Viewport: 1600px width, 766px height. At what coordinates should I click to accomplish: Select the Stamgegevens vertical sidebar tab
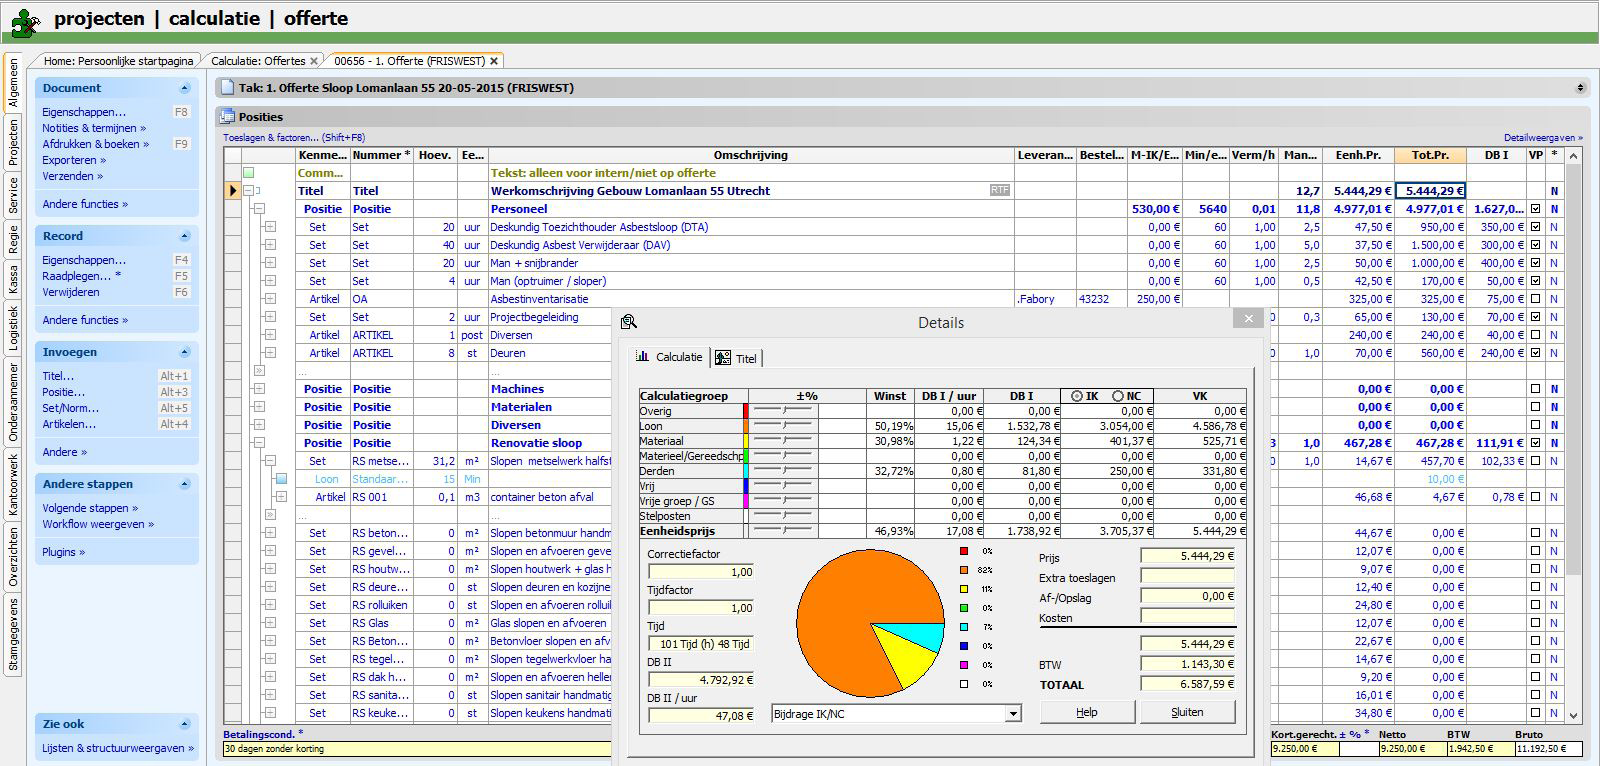tap(13, 635)
